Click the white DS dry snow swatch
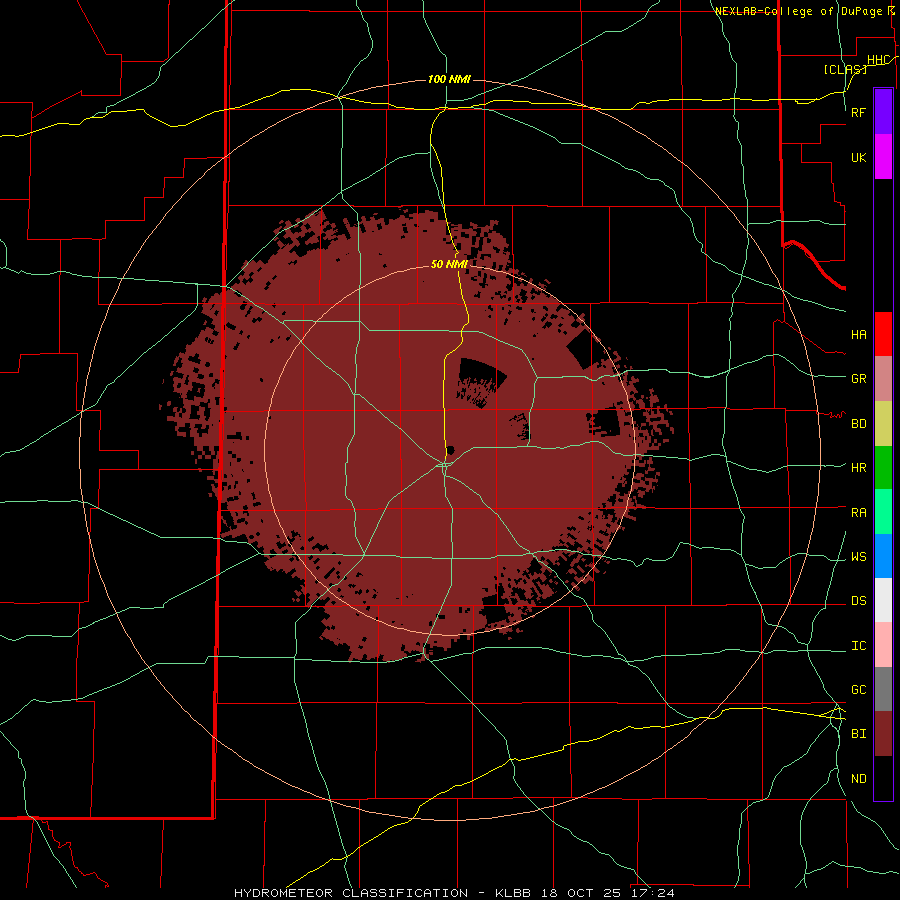 click(883, 600)
